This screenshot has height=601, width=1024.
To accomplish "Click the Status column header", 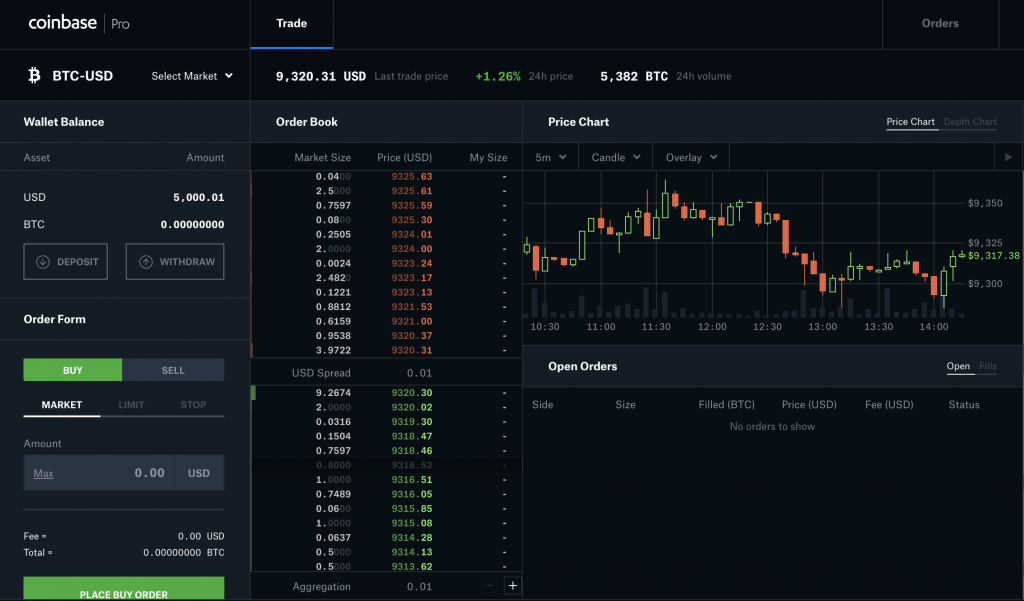I will (x=964, y=404).
